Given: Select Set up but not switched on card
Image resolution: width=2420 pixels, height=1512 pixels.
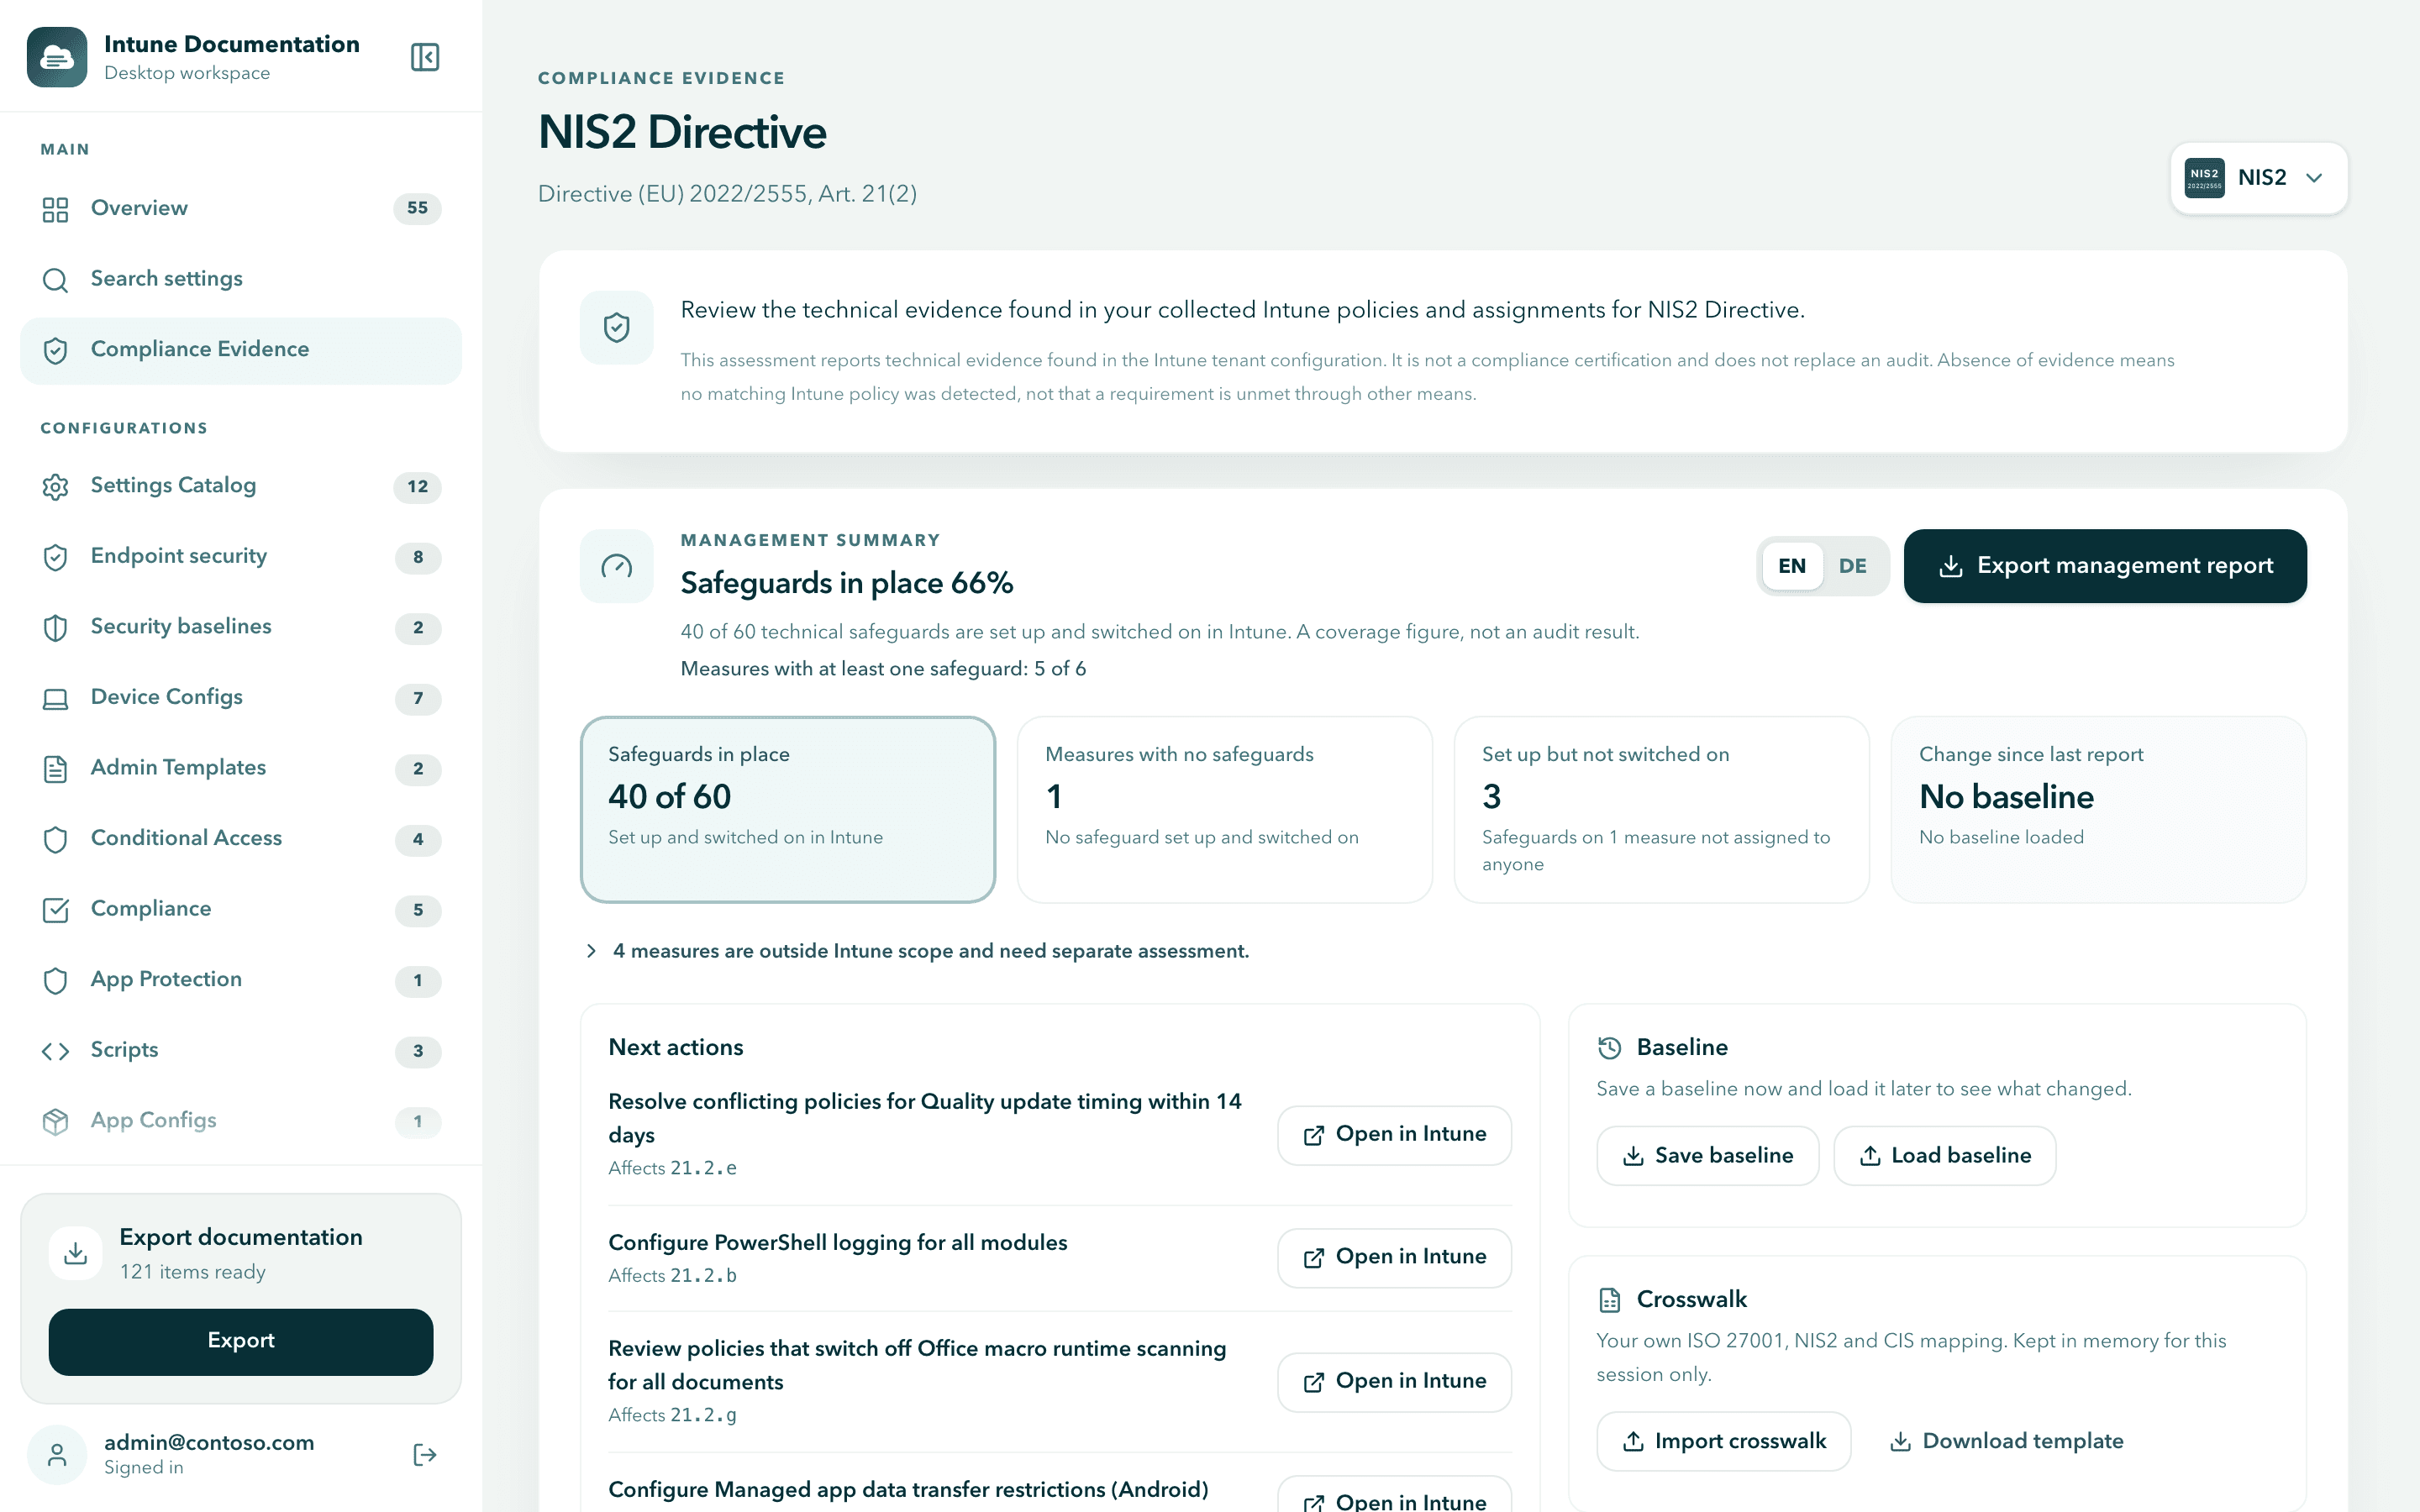Looking at the screenshot, I should [x=1661, y=809].
